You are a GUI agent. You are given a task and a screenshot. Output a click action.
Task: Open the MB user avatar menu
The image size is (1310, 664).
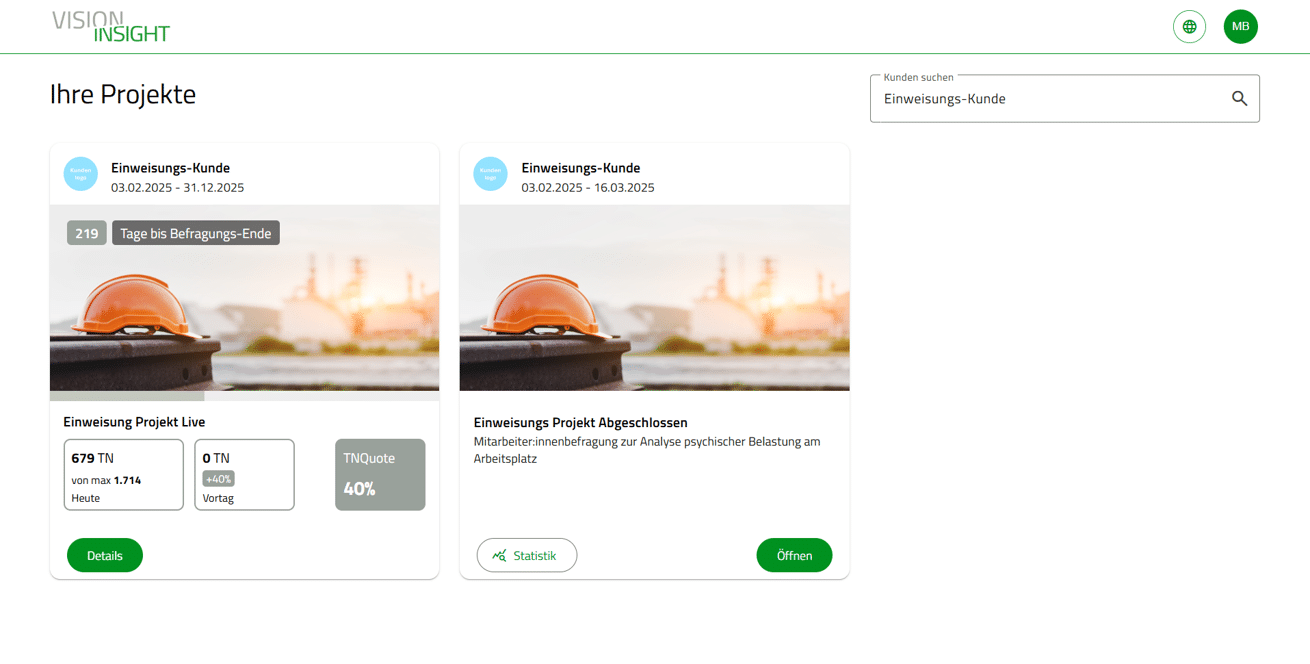click(1240, 27)
